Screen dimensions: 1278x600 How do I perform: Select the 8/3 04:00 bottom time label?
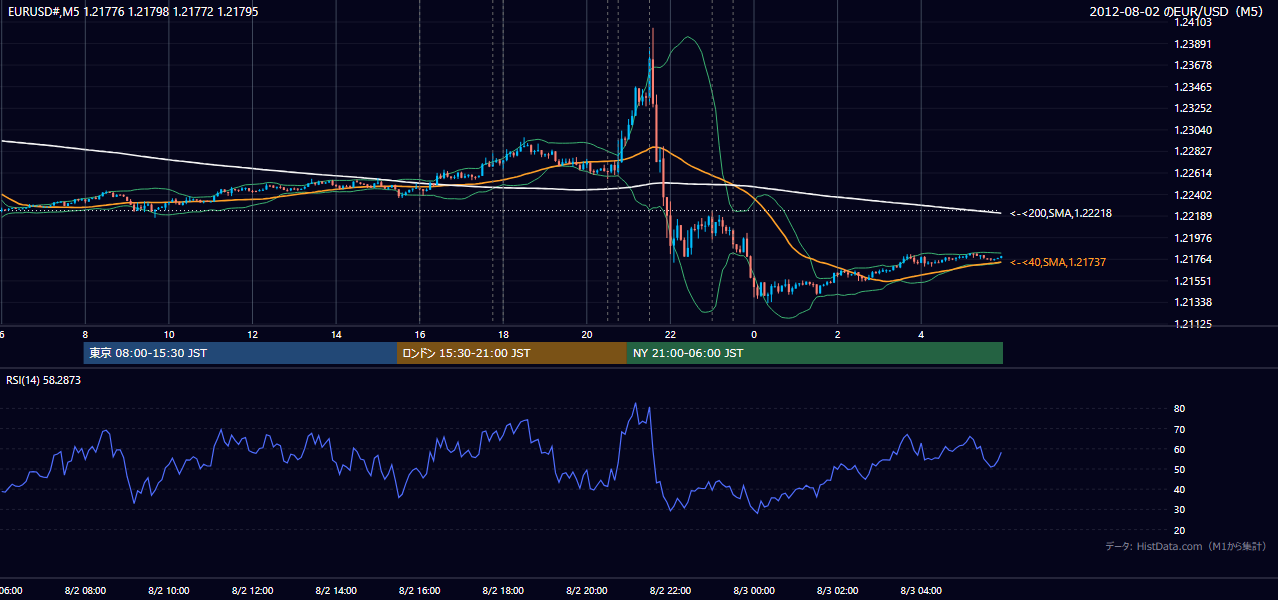(x=921, y=591)
